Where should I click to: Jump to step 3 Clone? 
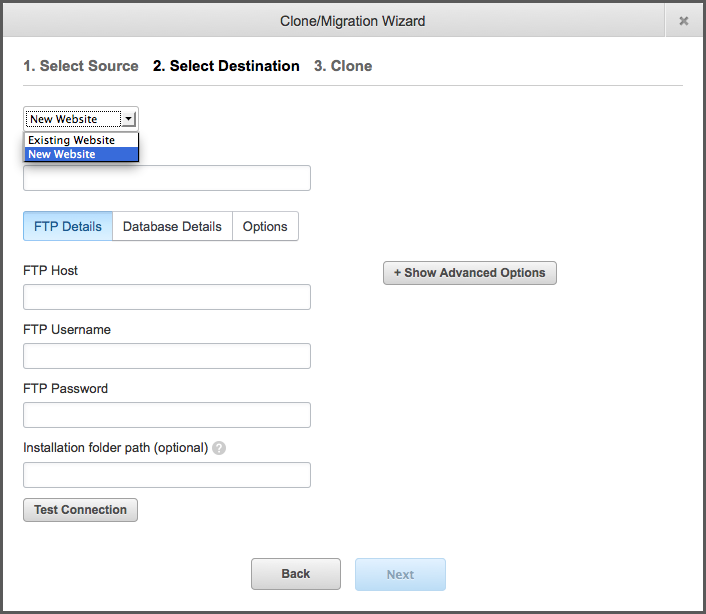(x=343, y=66)
